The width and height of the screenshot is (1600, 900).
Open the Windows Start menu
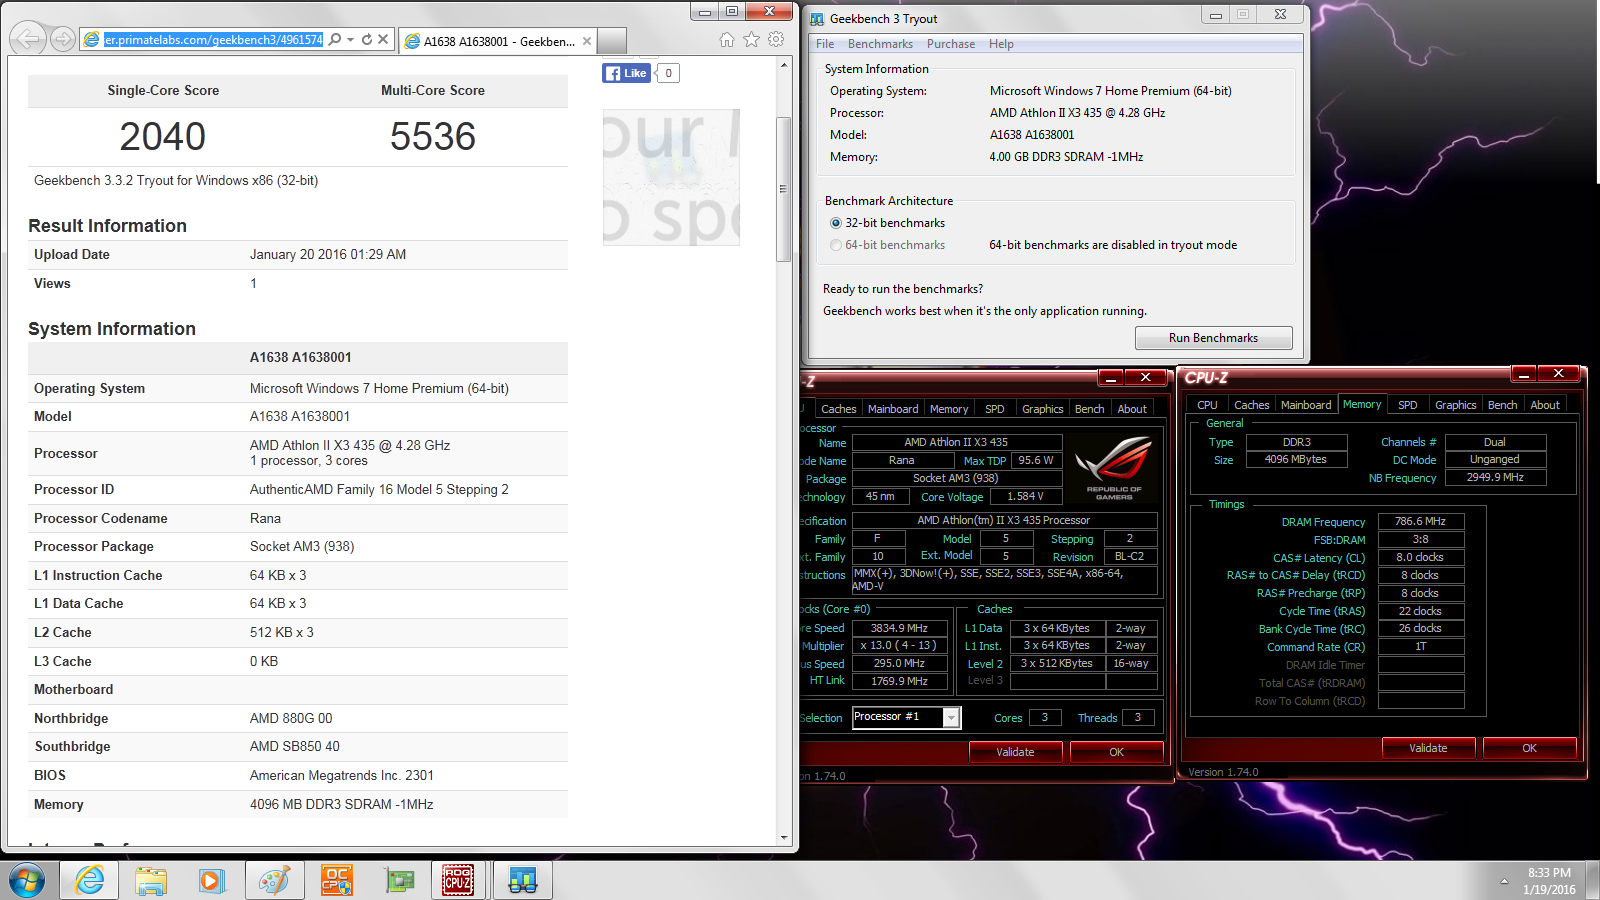[27, 881]
